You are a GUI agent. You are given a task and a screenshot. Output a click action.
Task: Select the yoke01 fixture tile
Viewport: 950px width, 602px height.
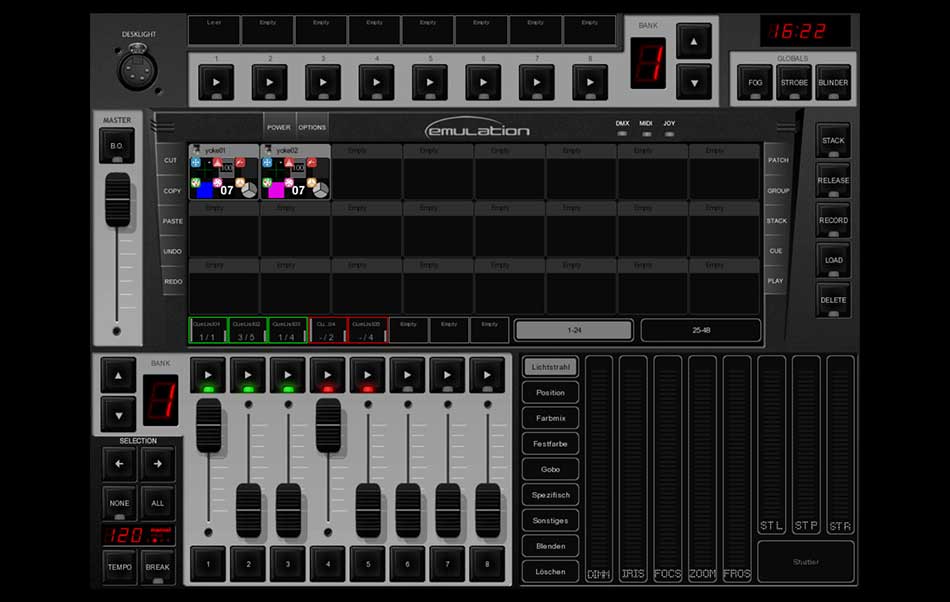224,172
